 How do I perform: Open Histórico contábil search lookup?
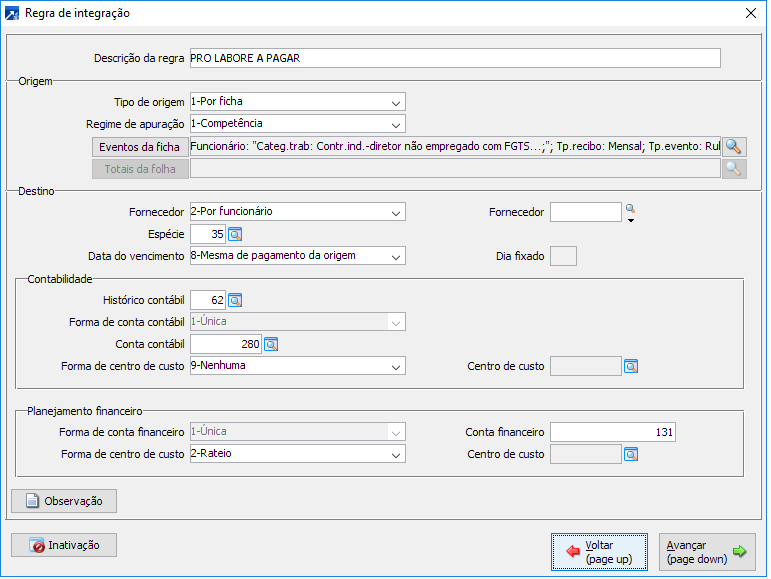[235, 299]
